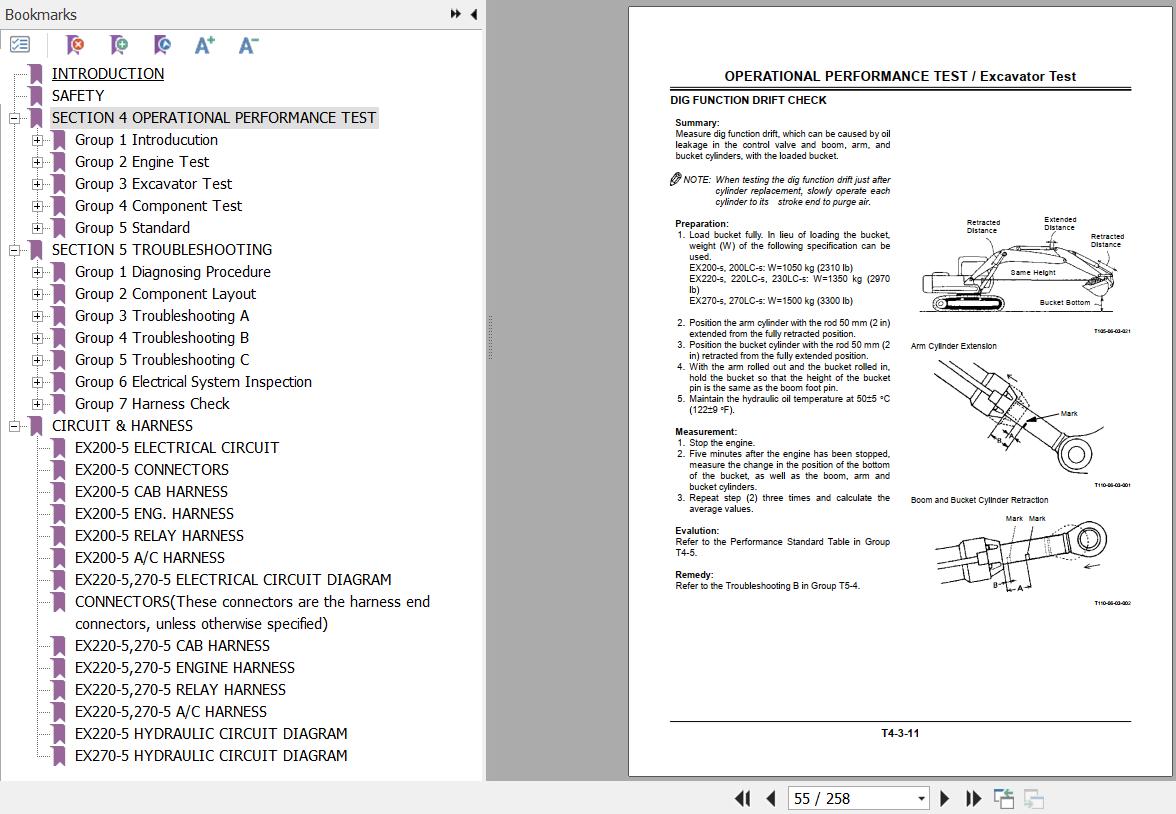Viewport: 1176px width, 814px height.
Task: Select SECTION 5 TROUBLESHOOTING bookmark
Action: [x=162, y=250]
